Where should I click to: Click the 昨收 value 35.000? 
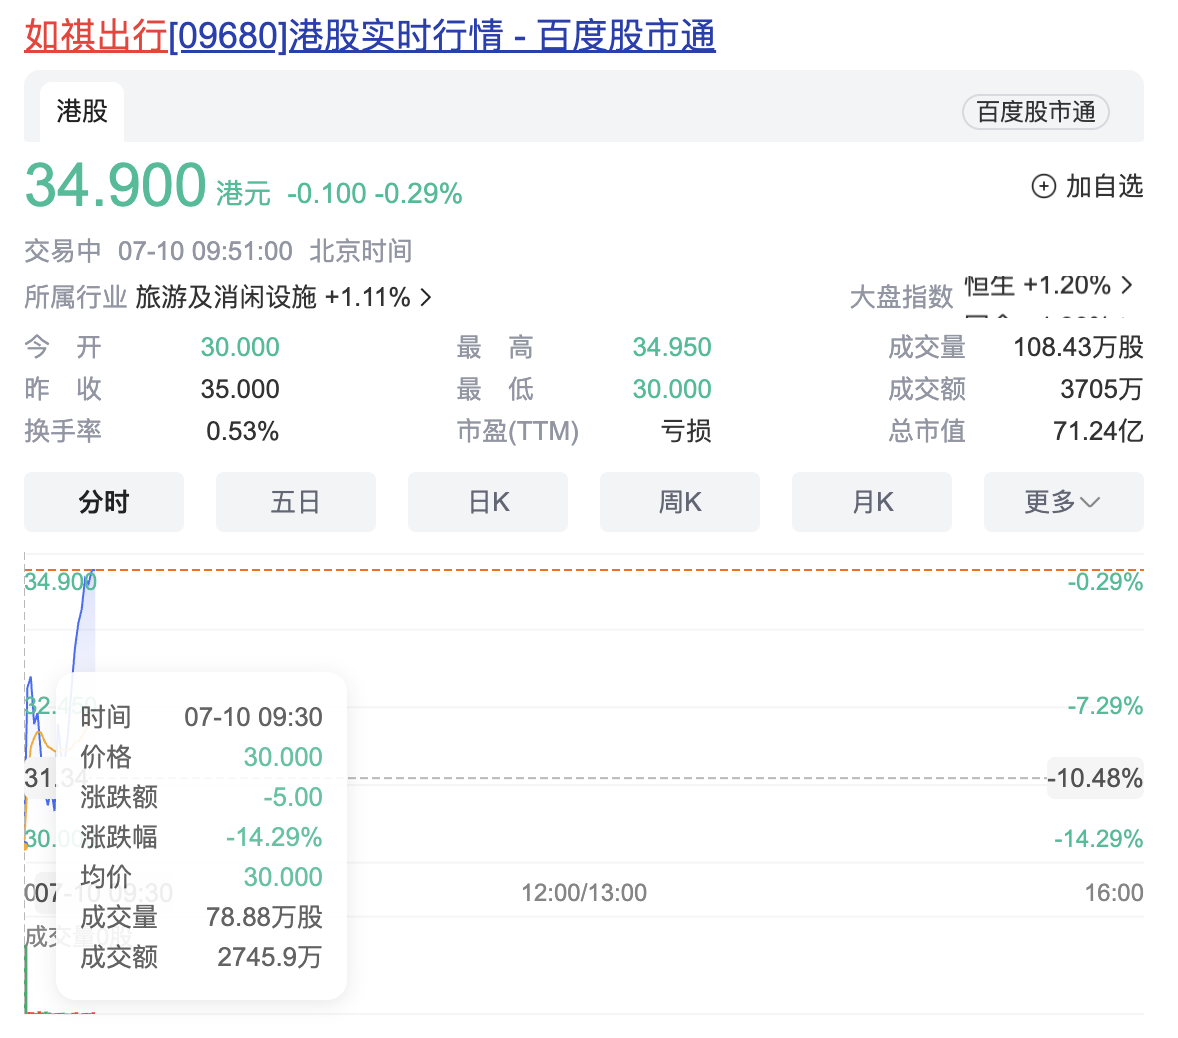[240, 389]
